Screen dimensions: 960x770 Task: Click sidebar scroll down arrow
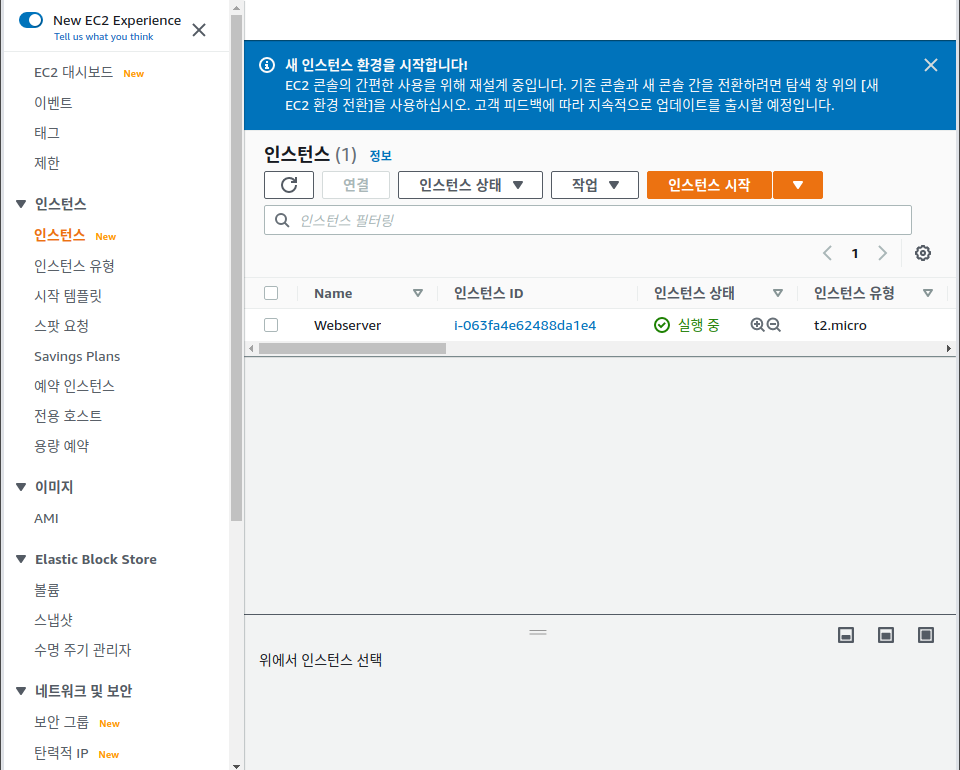coord(236,765)
